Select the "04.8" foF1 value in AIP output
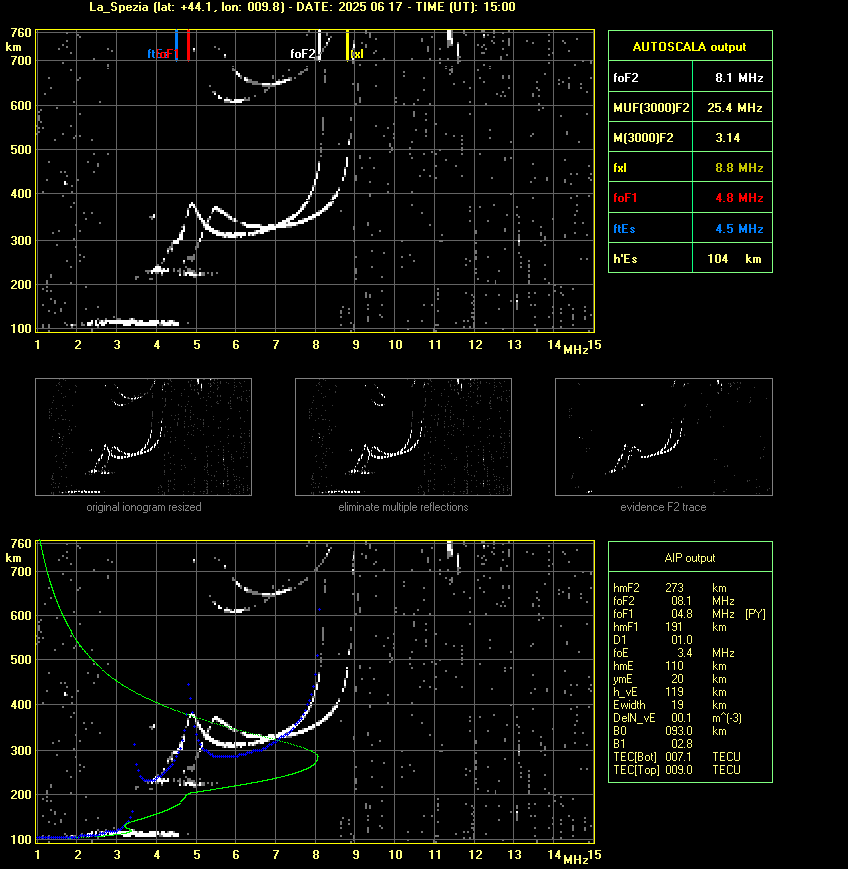Screen dimensions: 848x869 681,614
